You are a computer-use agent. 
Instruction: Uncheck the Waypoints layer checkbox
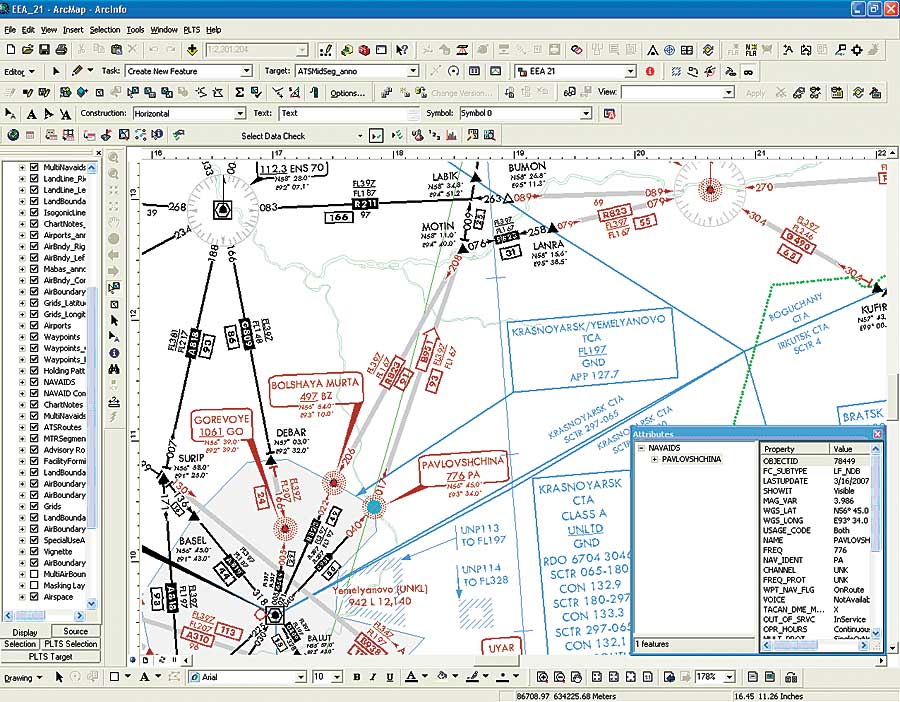(x=34, y=337)
